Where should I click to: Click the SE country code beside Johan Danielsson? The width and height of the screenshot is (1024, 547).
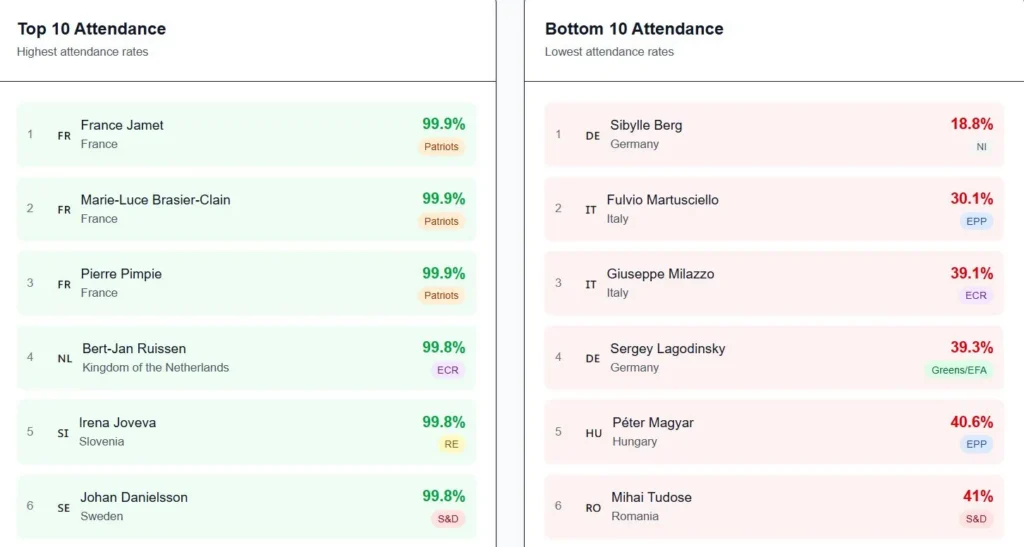point(64,508)
